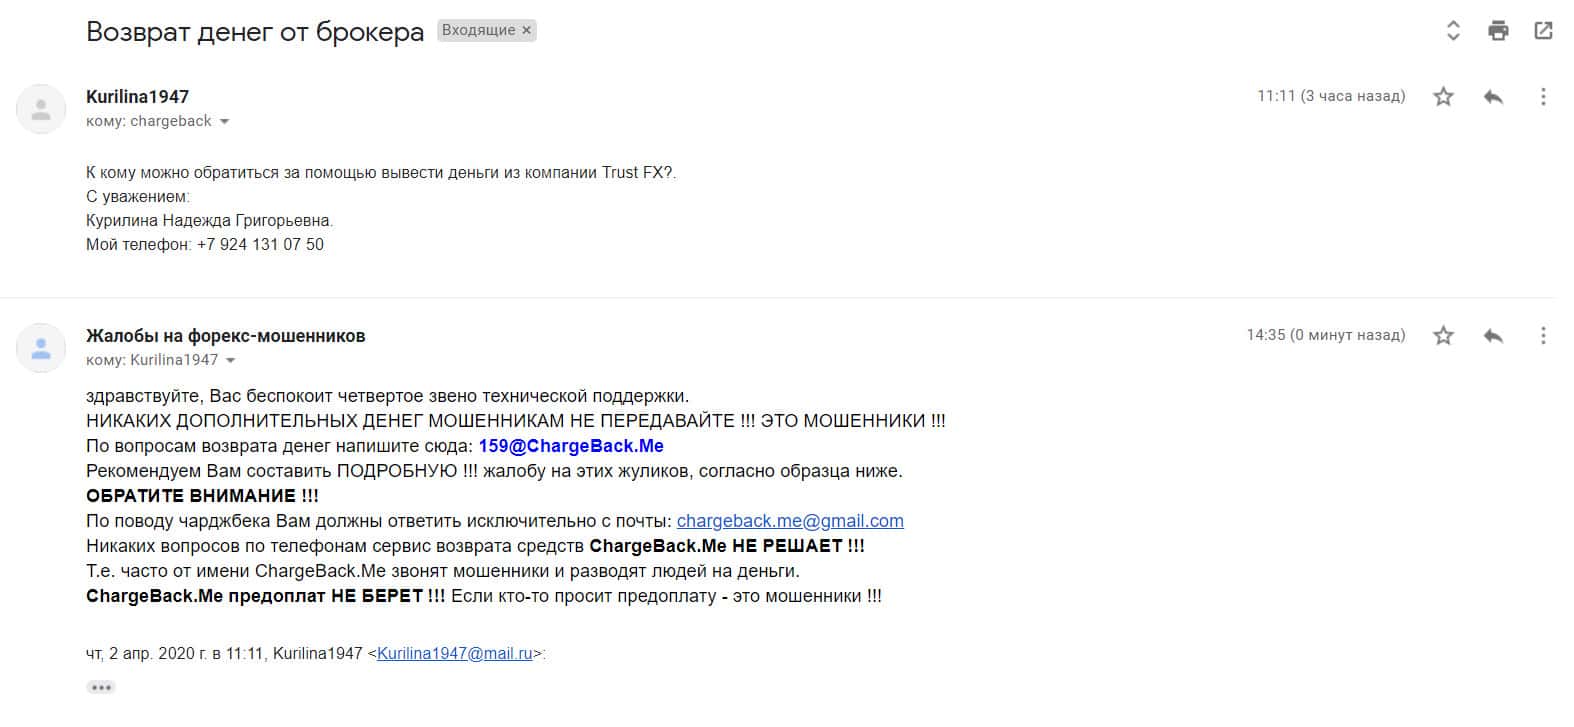Toggle expand all messages arrows icon

(x=1453, y=30)
